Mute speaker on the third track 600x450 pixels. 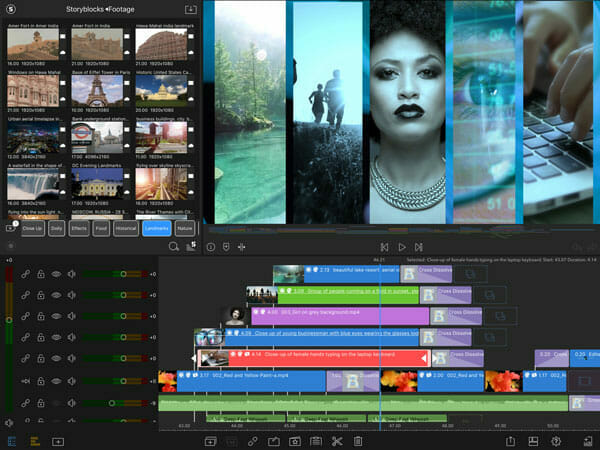coord(71,316)
